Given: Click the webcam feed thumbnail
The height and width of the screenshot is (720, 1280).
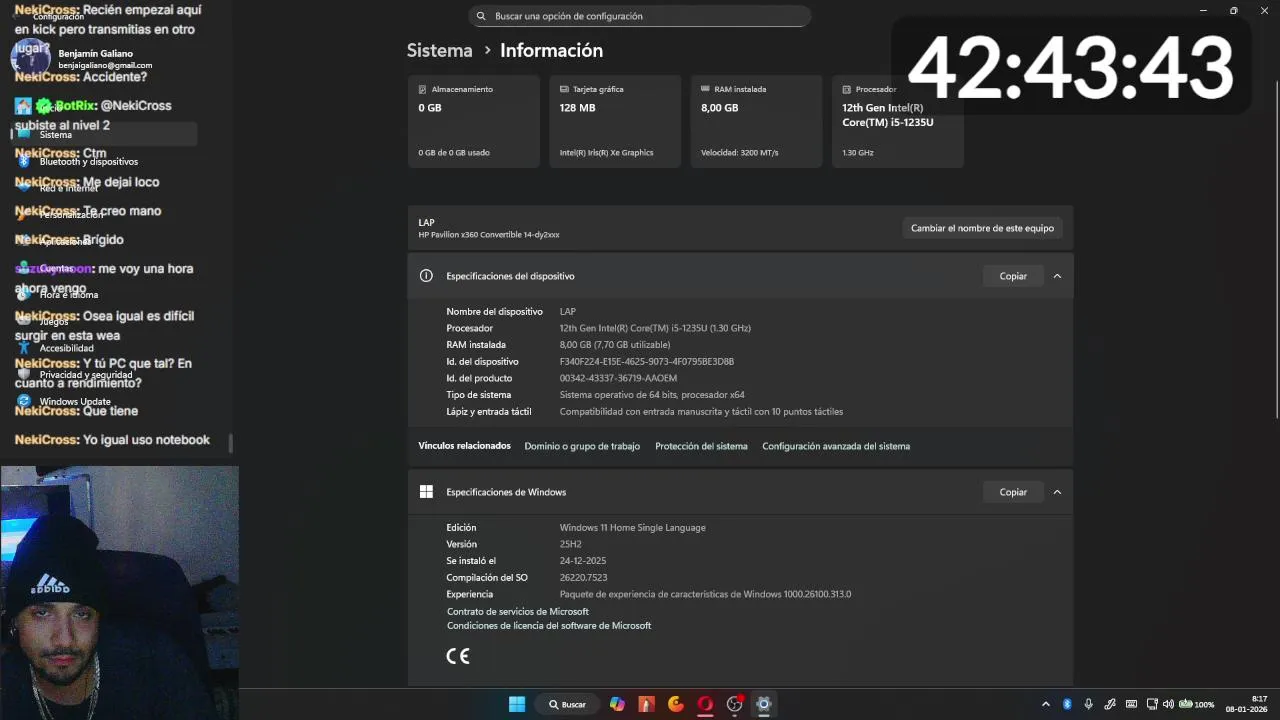Looking at the screenshot, I should [x=119, y=593].
